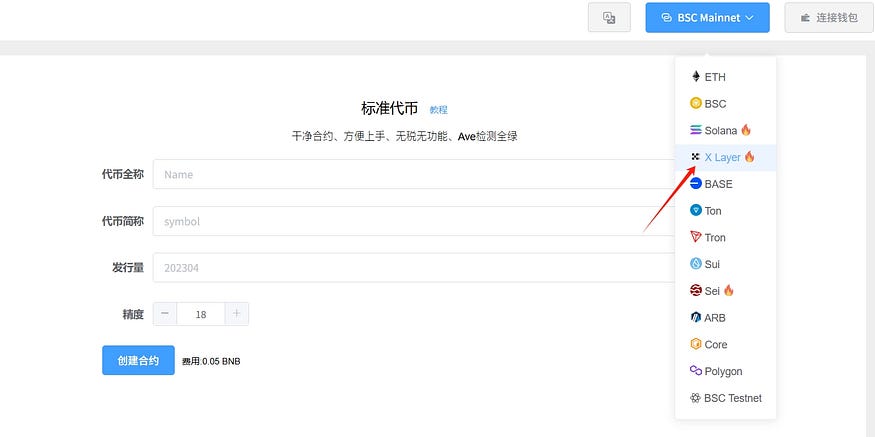Click the 连接钱包 connect wallet button
This screenshot has height=437, width=875.
pos(829,18)
